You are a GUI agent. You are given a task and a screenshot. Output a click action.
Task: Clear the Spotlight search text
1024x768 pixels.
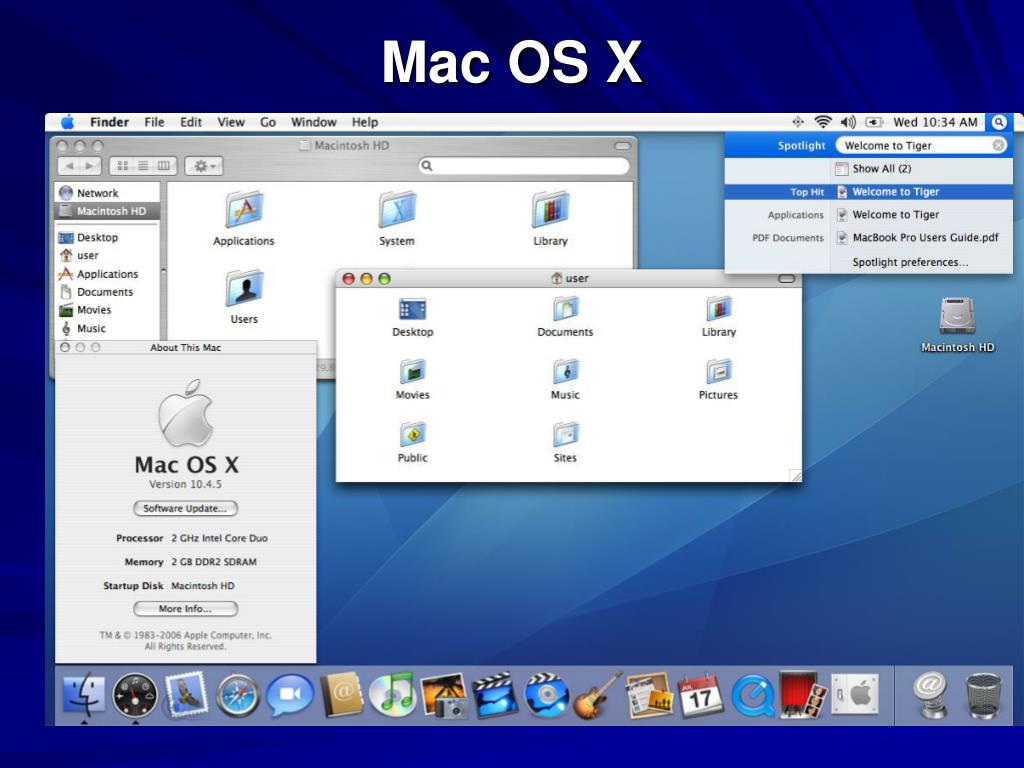999,145
